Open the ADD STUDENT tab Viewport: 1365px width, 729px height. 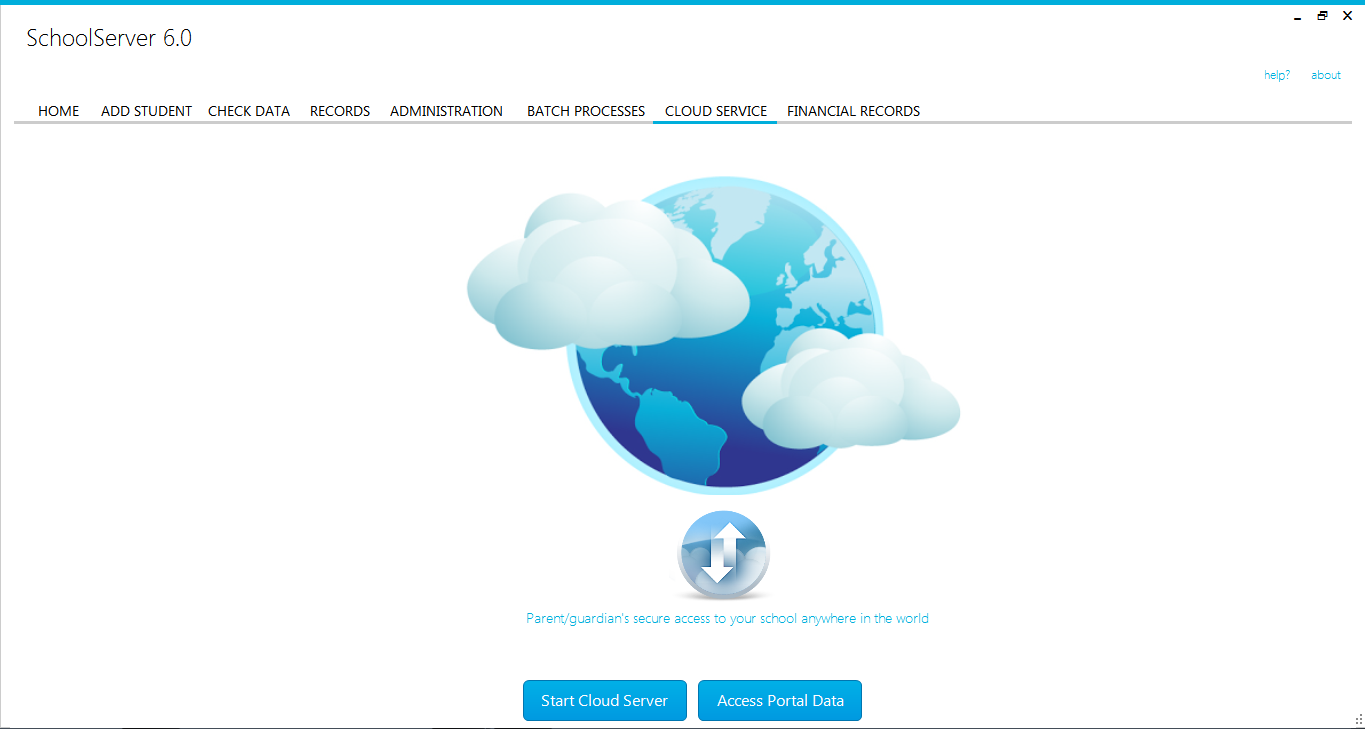146,111
